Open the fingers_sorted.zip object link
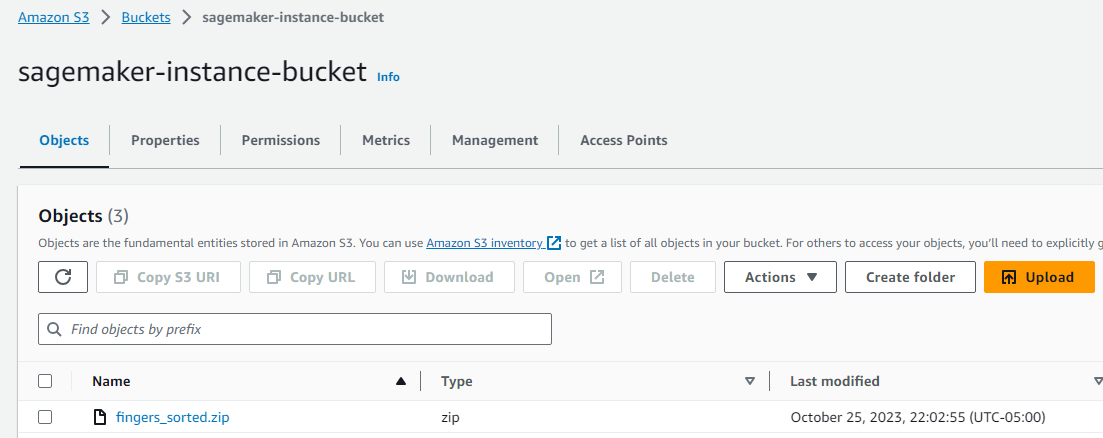 click(x=172, y=418)
